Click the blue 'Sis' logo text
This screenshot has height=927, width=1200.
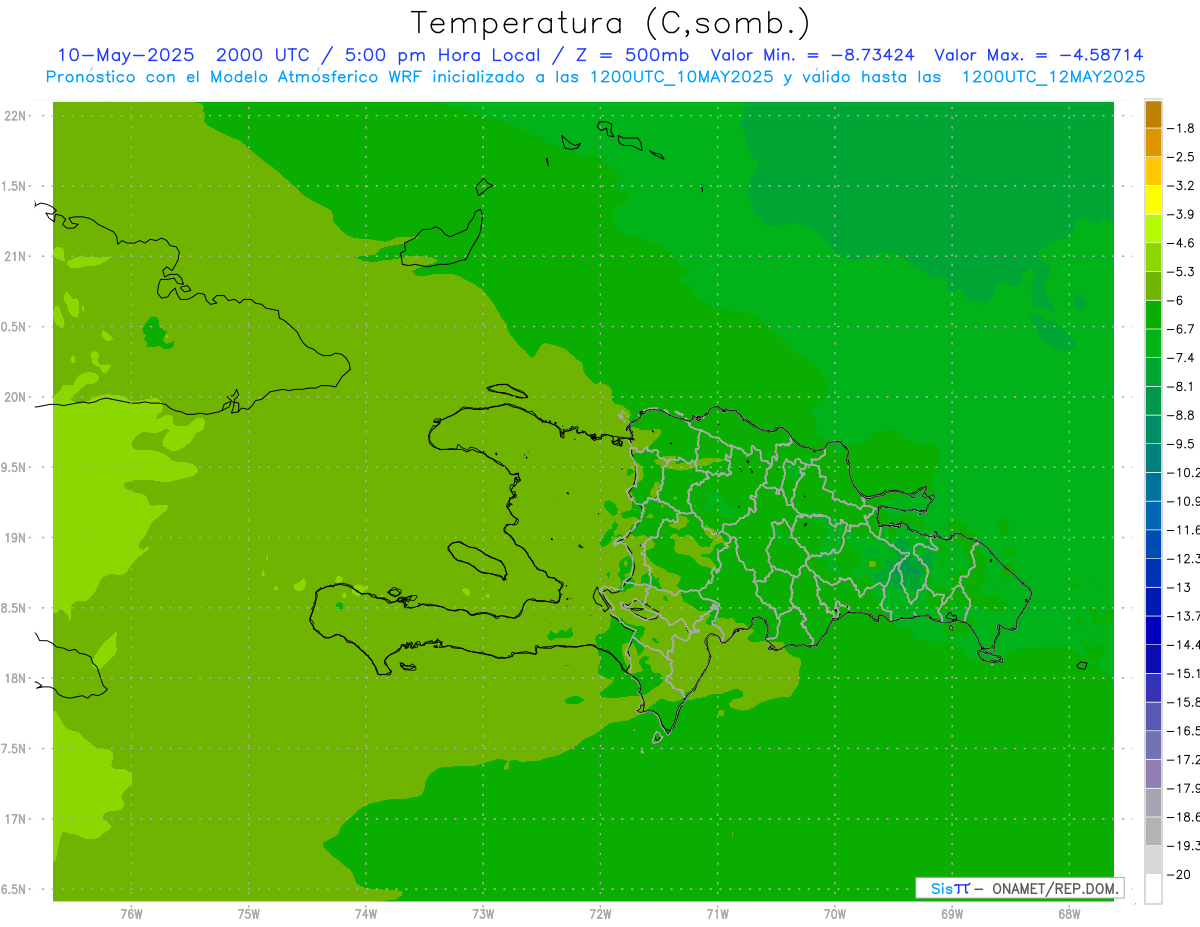click(x=943, y=888)
